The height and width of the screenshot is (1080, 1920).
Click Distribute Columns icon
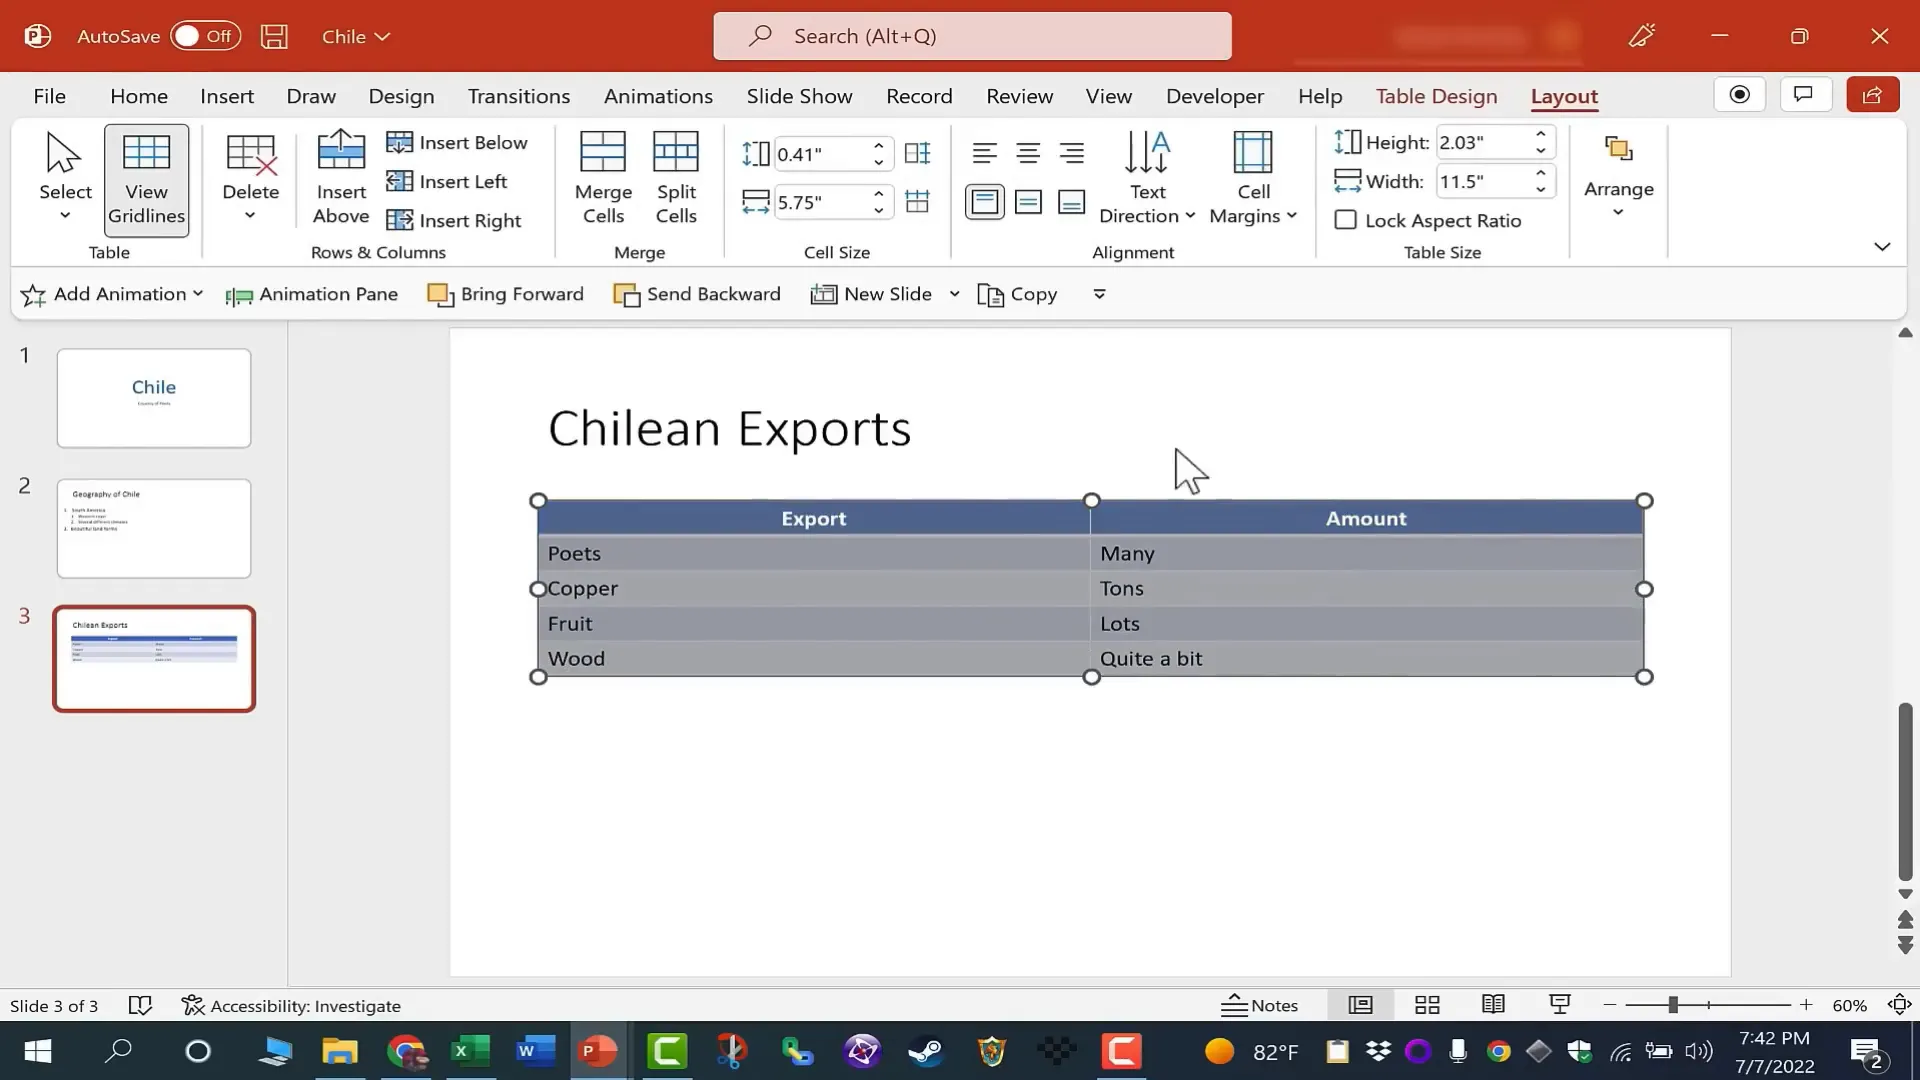tap(917, 201)
